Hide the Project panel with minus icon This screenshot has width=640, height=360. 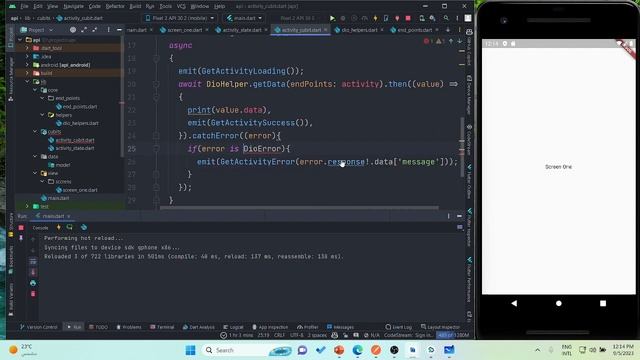point(119,30)
